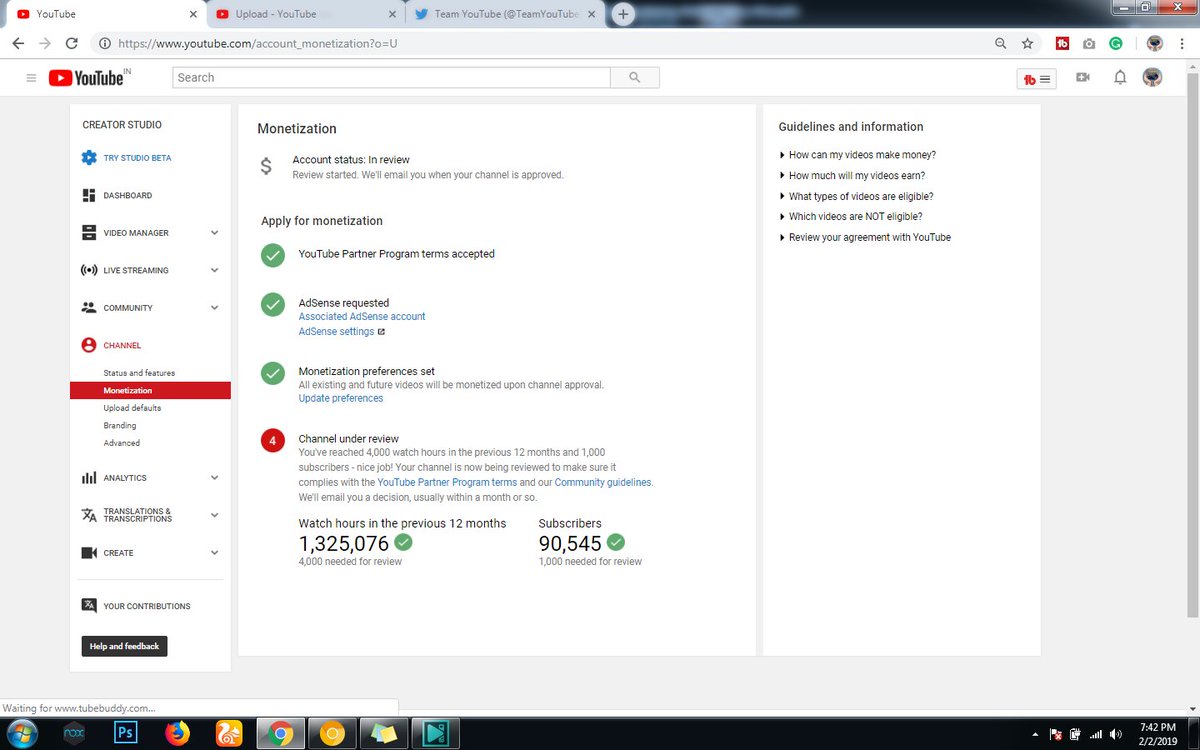
Task: Open the TubeBuddy menu in YouTube header
Action: coord(1036,79)
